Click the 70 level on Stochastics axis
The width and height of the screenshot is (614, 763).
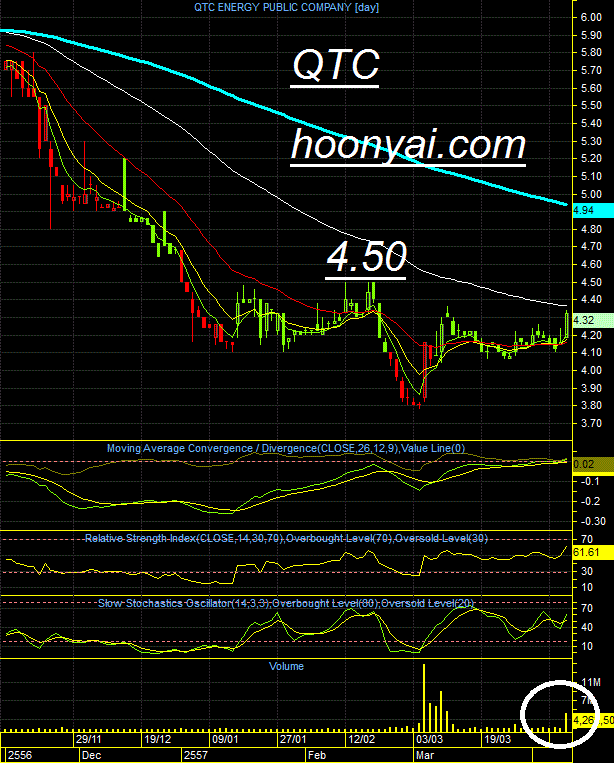coord(587,609)
